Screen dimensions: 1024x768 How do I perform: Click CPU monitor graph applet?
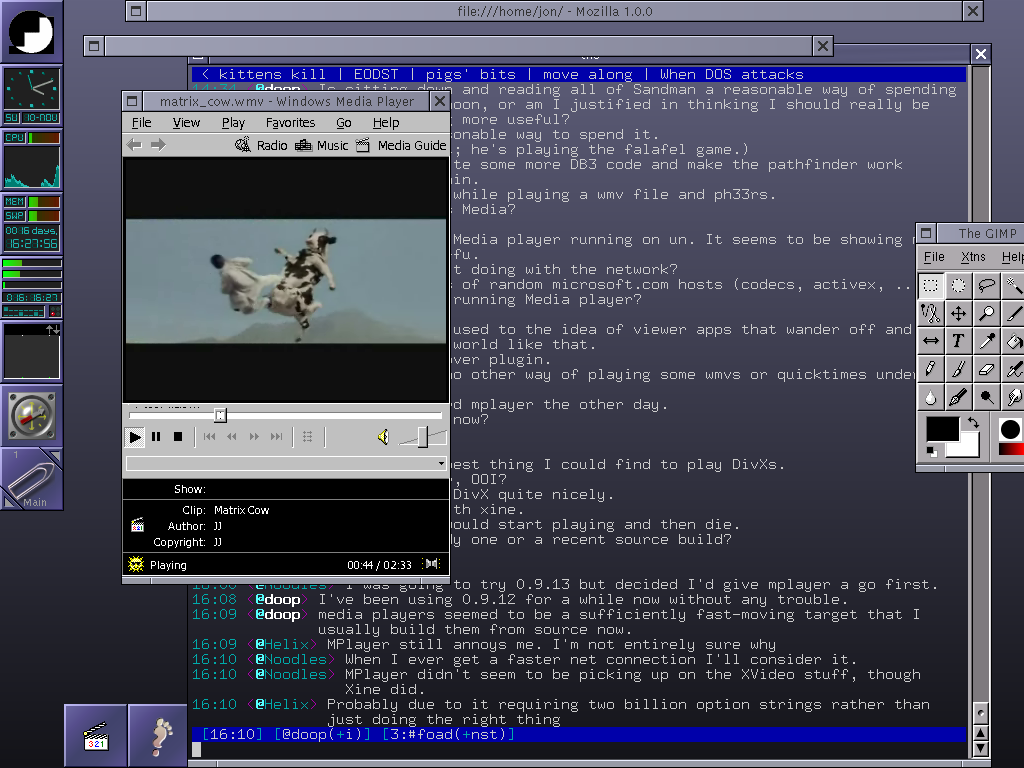pos(31,167)
